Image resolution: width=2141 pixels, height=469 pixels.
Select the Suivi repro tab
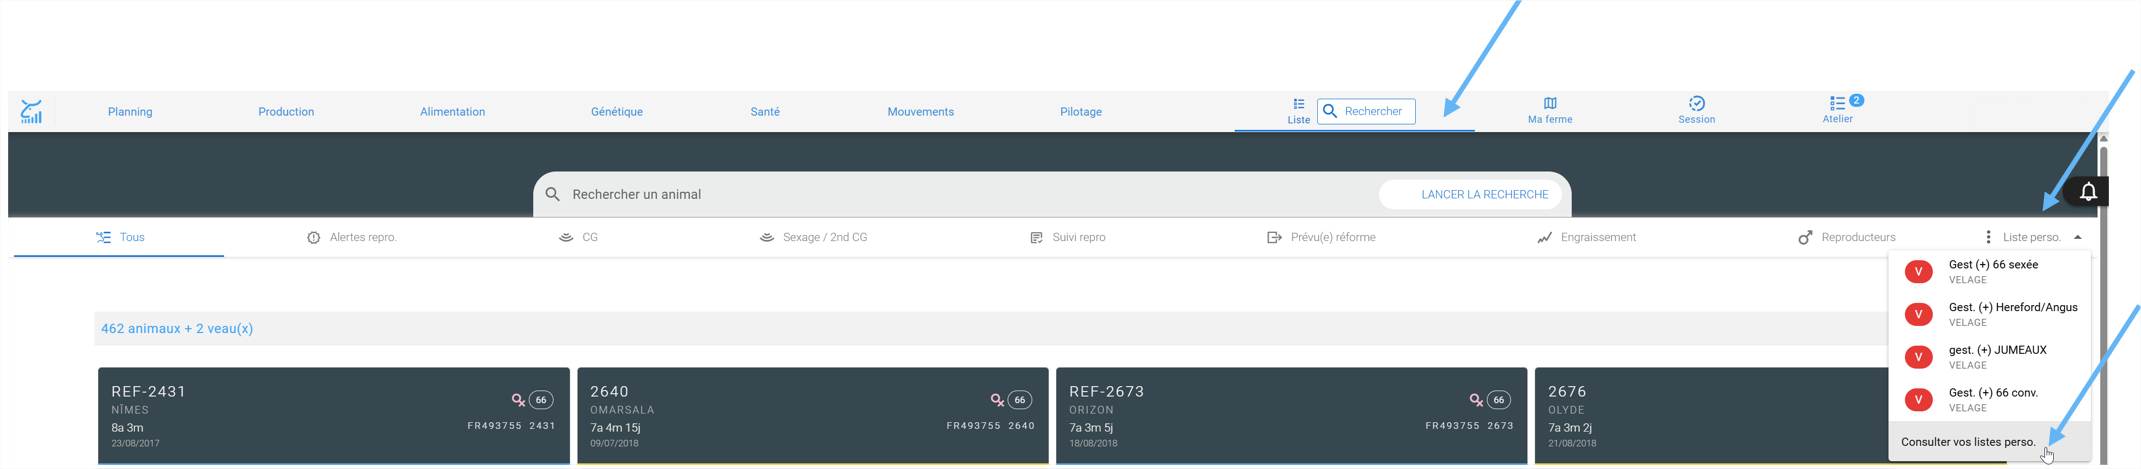[1067, 237]
